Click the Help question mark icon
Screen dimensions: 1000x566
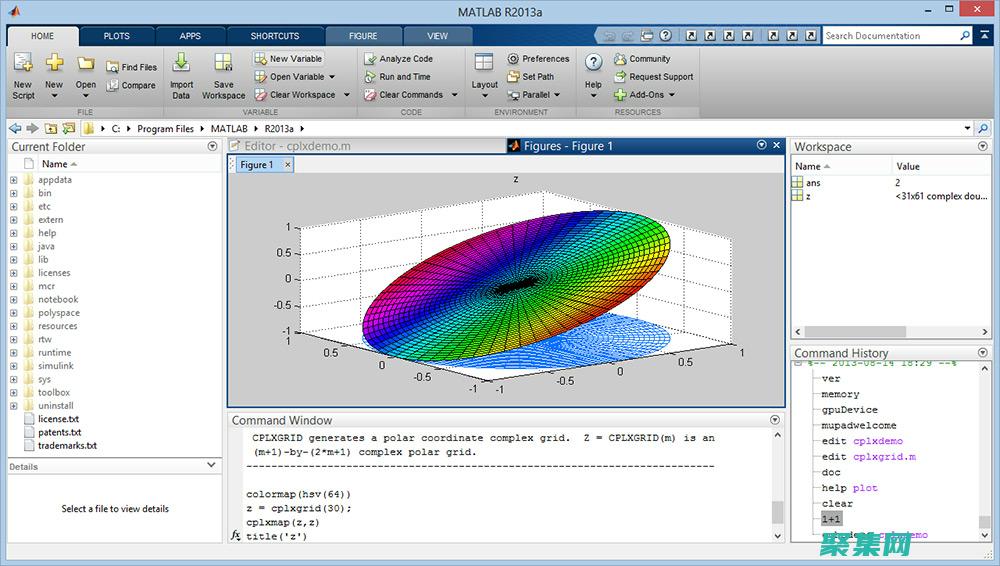tap(593, 63)
